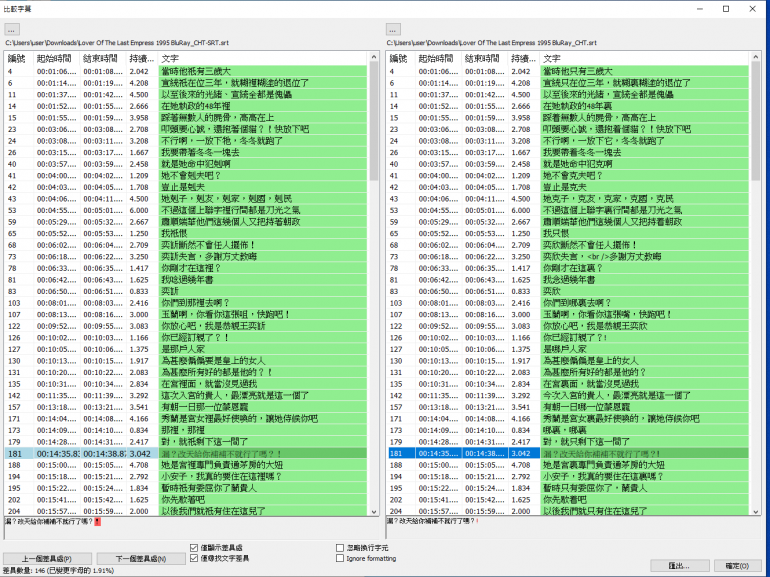Image resolution: width=770 pixels, height=577 pixels.
Task: Select row number 122 in right list
Action: tap(396, 326)
